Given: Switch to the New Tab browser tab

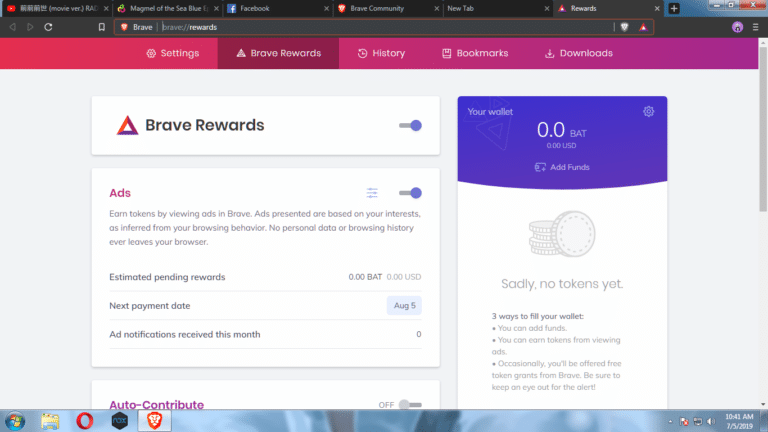Looking at the screenshot, I should point(498,8).
